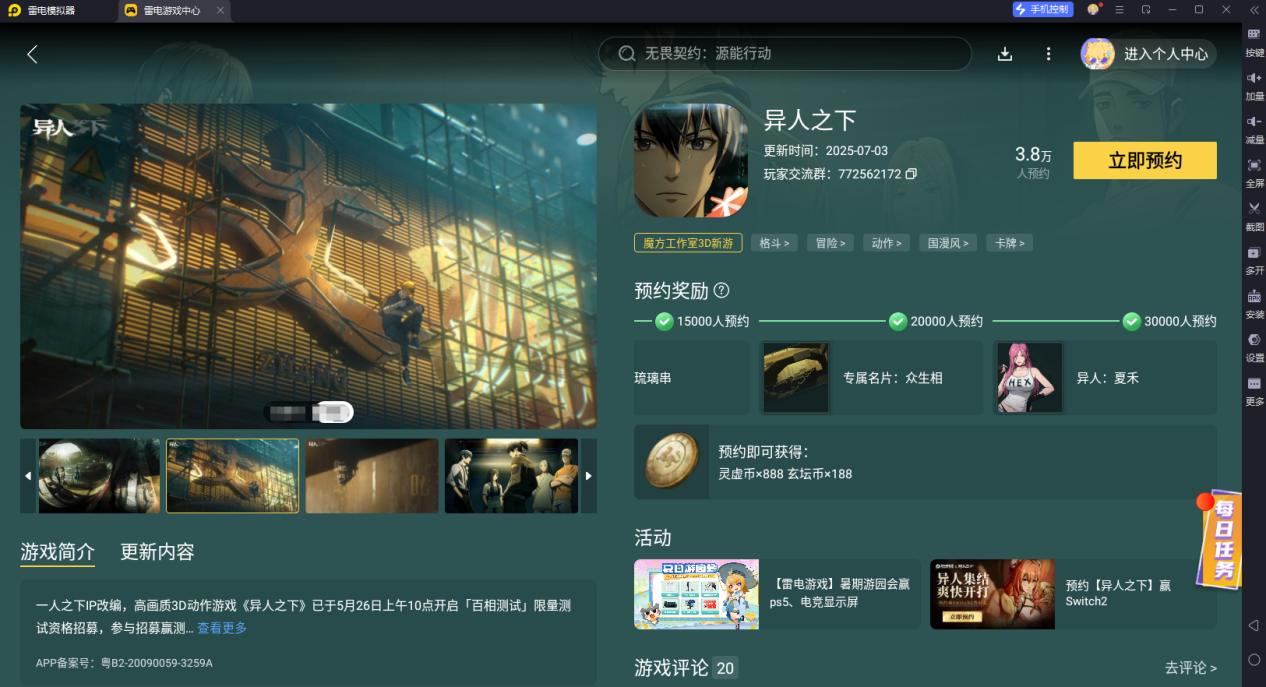Open the 每日任务 daily tasks badge
This screenshot has height=687, width=1266.
click(x=1221, y=540)
